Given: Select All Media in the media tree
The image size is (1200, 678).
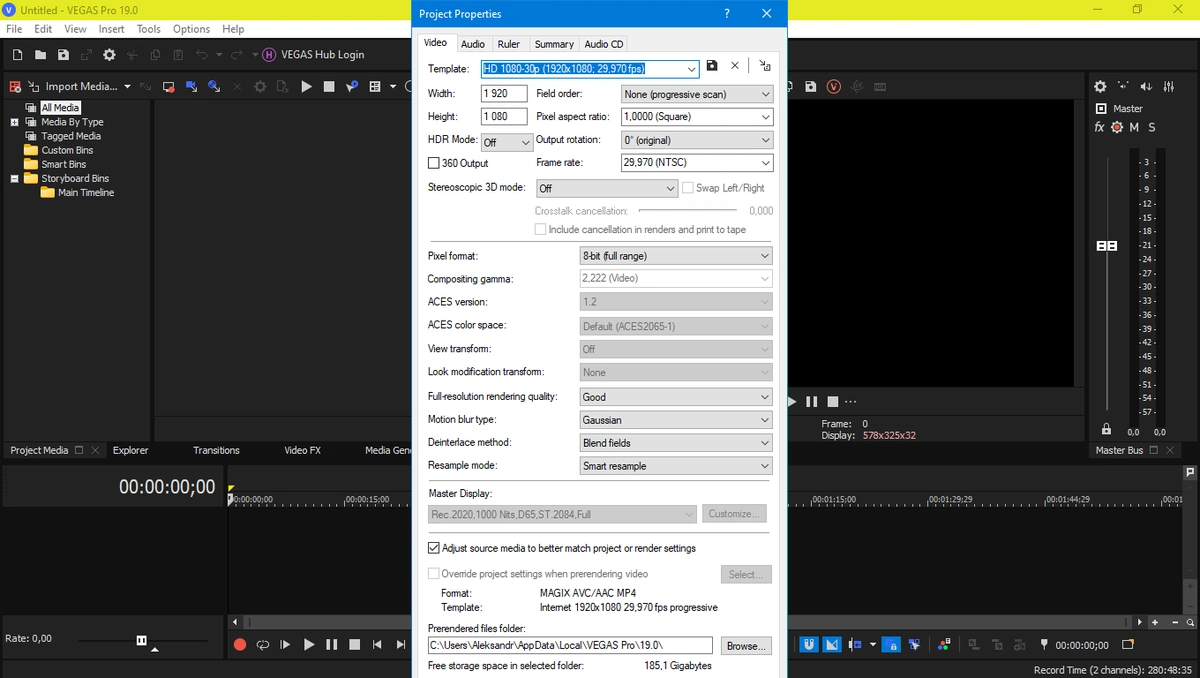Looking at the screenshot, I should point(60,108).
